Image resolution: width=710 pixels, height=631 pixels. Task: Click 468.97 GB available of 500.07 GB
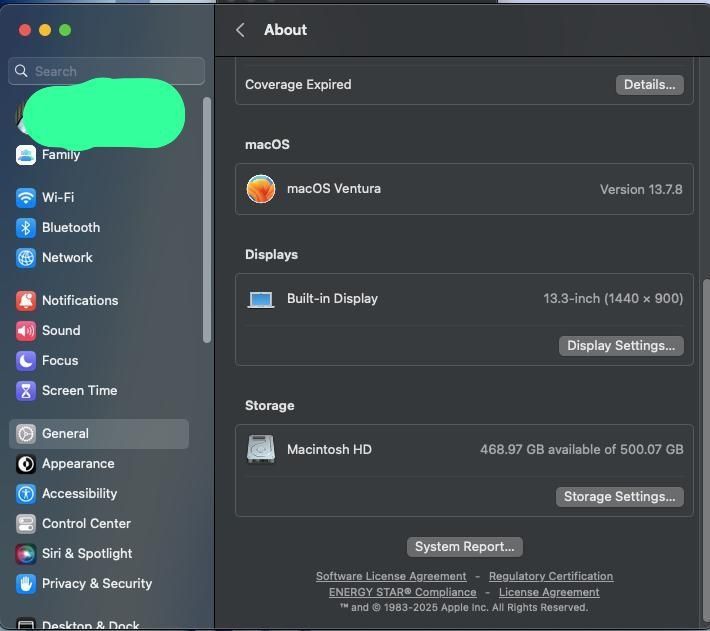(581, 449)
